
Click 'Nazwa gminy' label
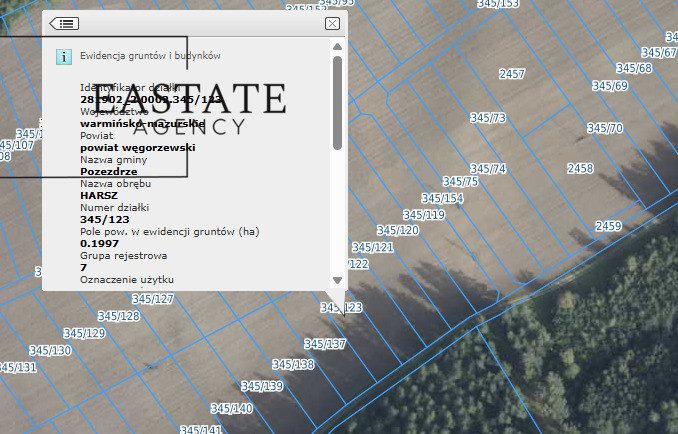pyautogui.click(x=113, y=160)
